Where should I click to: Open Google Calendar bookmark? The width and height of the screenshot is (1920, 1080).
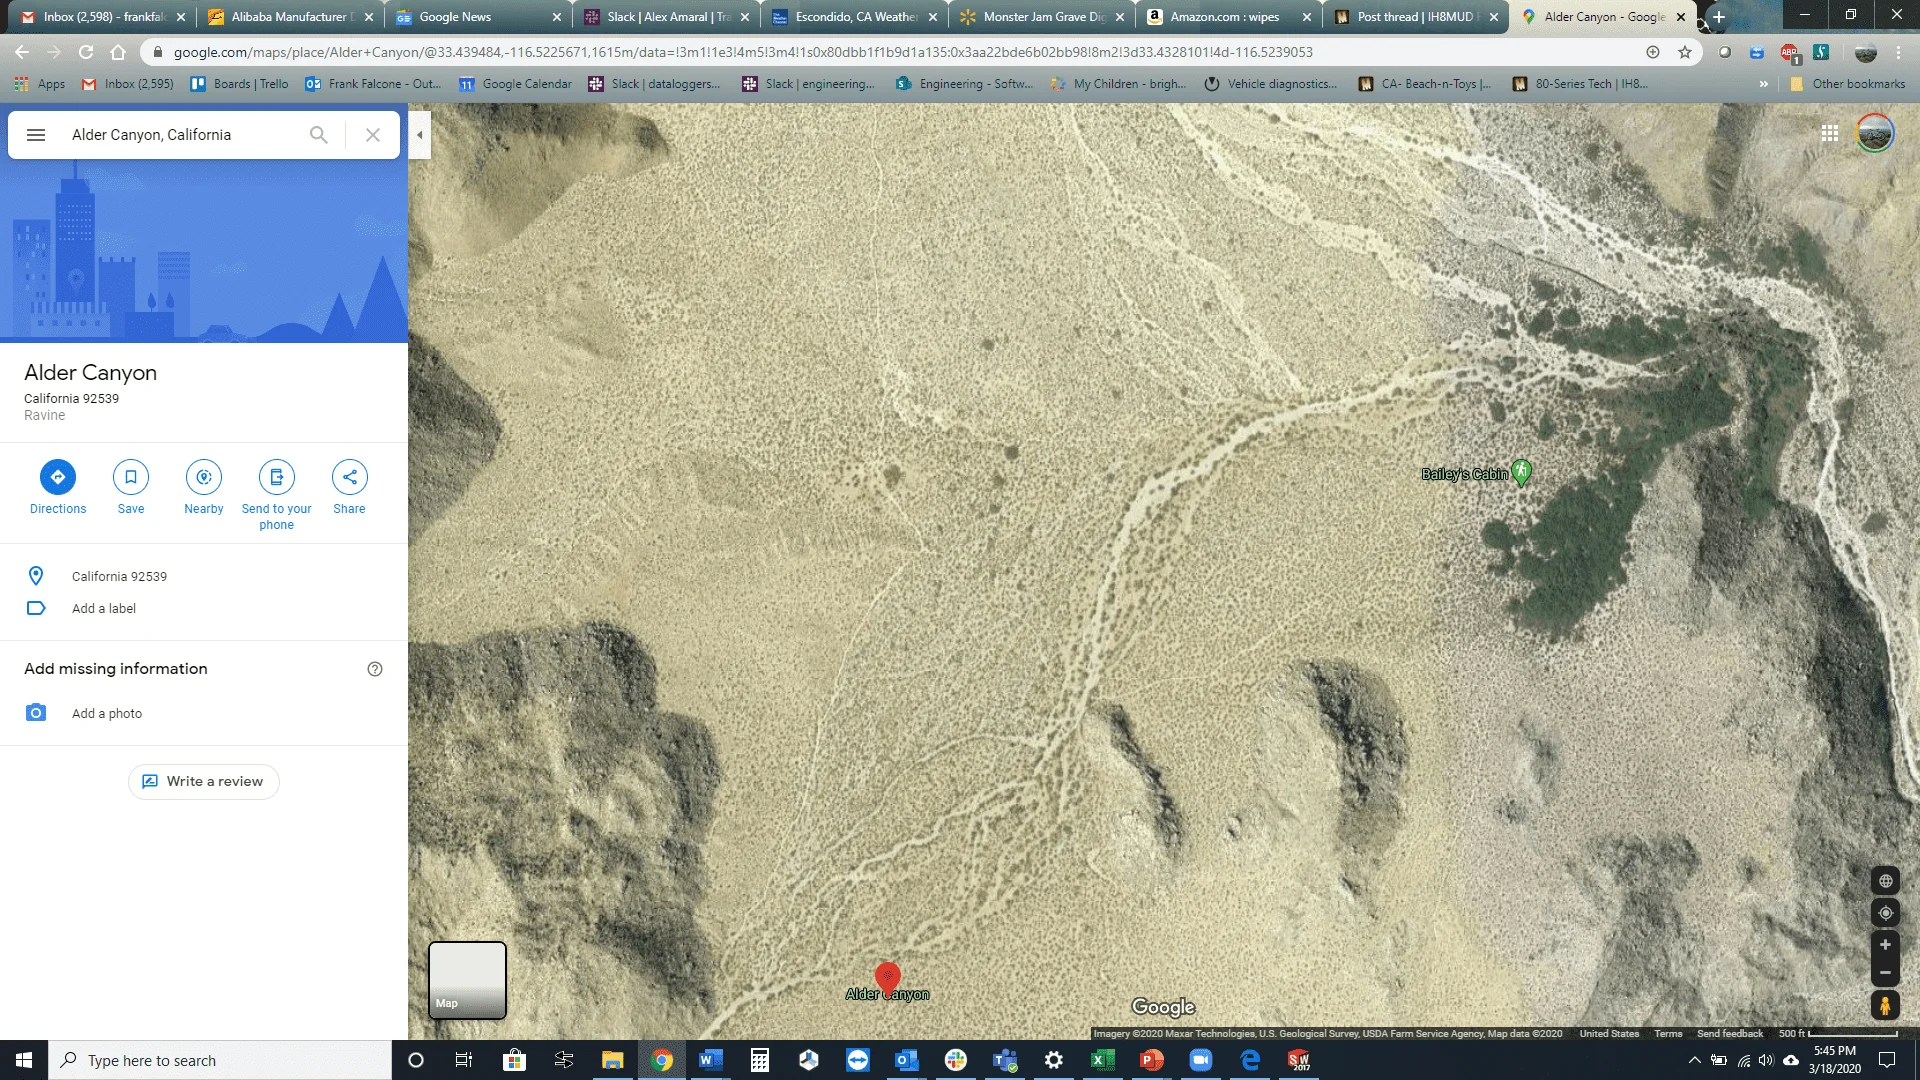(x=516, y=84)
